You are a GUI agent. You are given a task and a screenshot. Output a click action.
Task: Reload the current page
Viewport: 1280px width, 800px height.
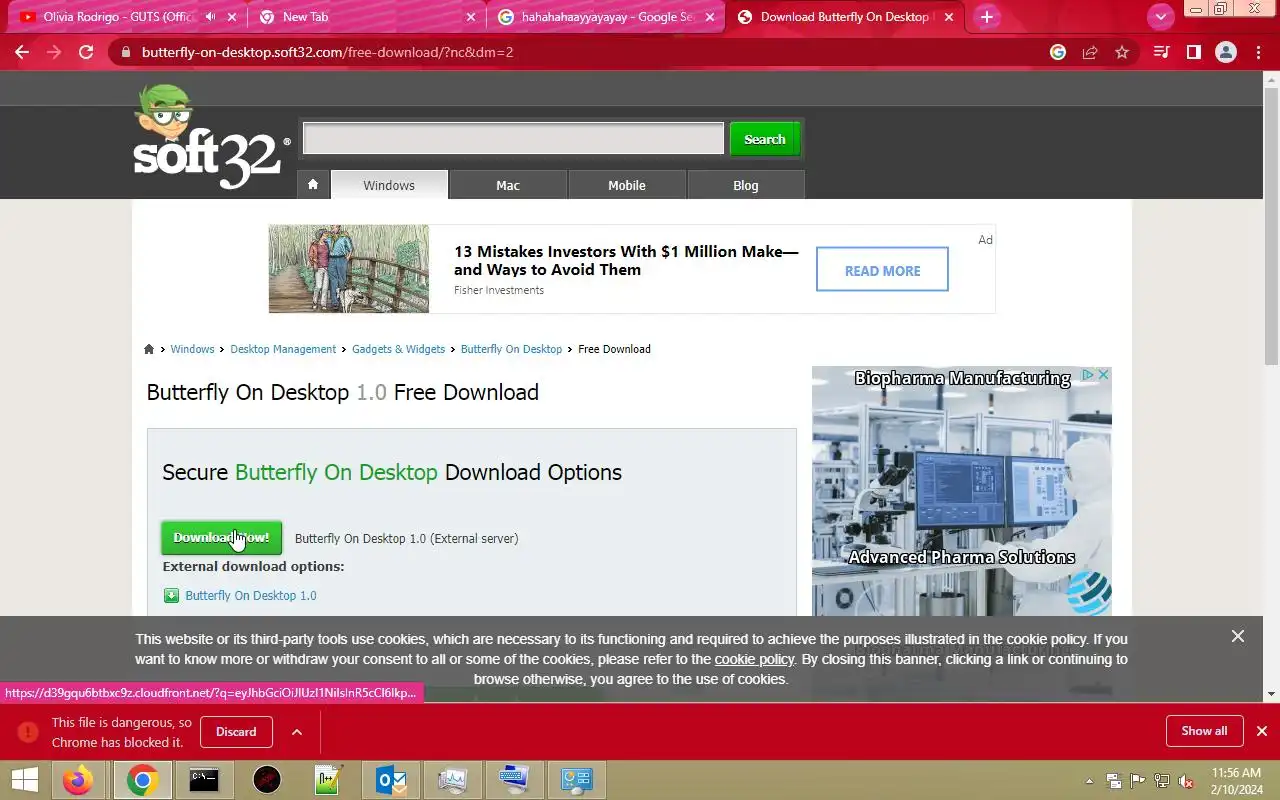tap(86, 52)
